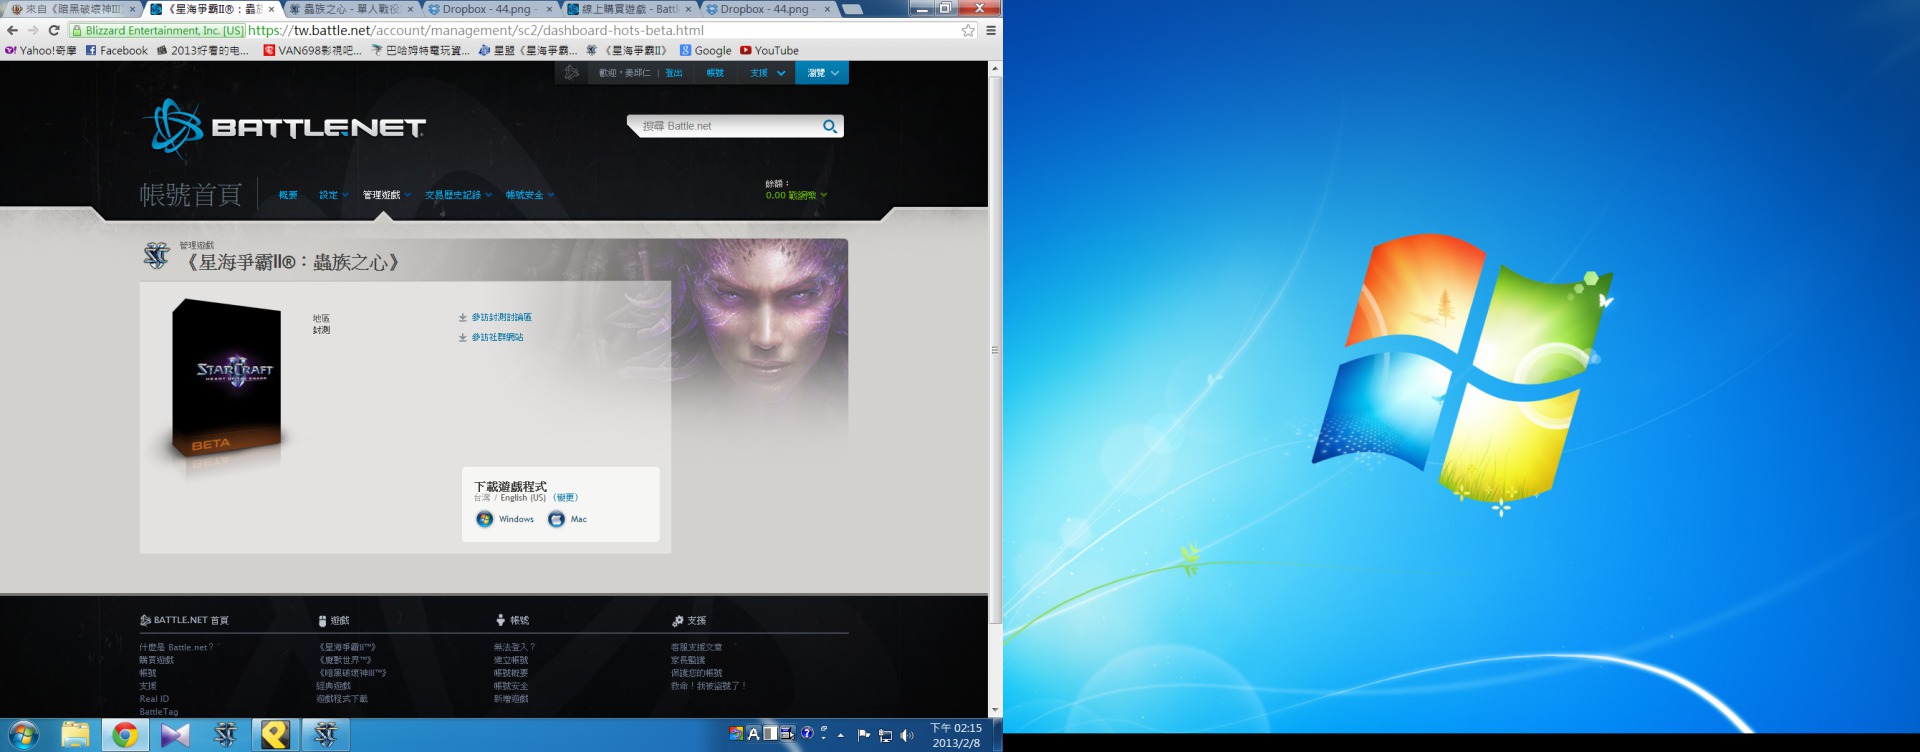Open the network icon in the system tray
Image resolution: width=1920 pixels, height=752 pixels.
[x=885, y=735]
